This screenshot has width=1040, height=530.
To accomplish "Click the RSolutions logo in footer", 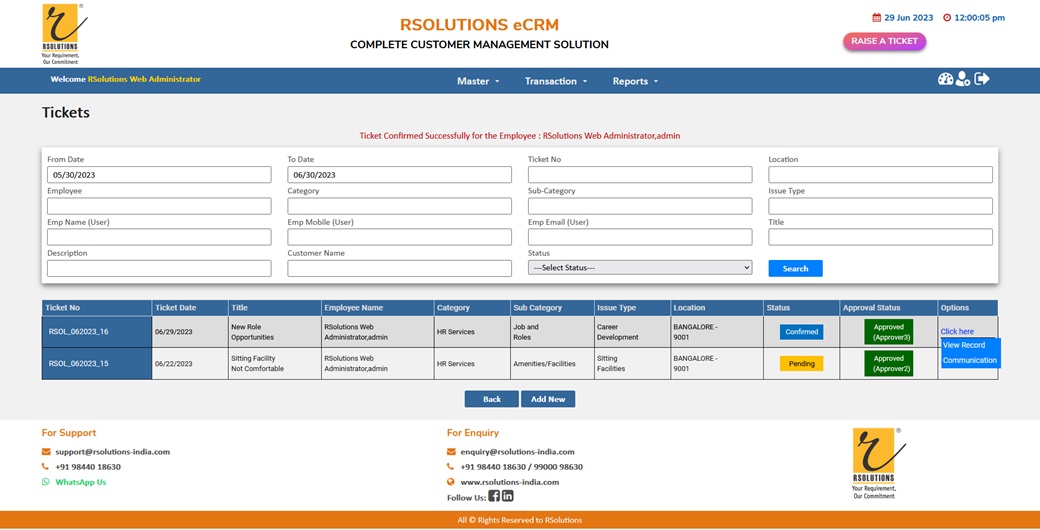I will pos(873,463).
